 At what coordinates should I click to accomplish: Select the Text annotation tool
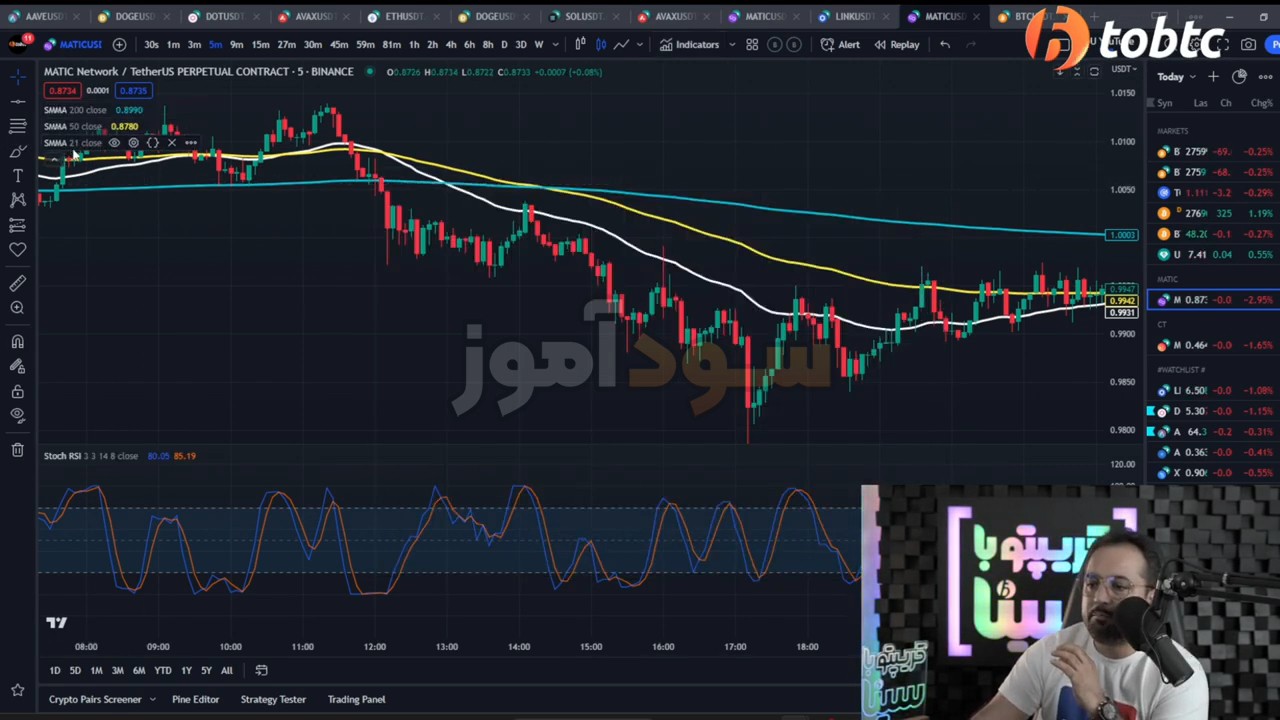coord(18,176)
